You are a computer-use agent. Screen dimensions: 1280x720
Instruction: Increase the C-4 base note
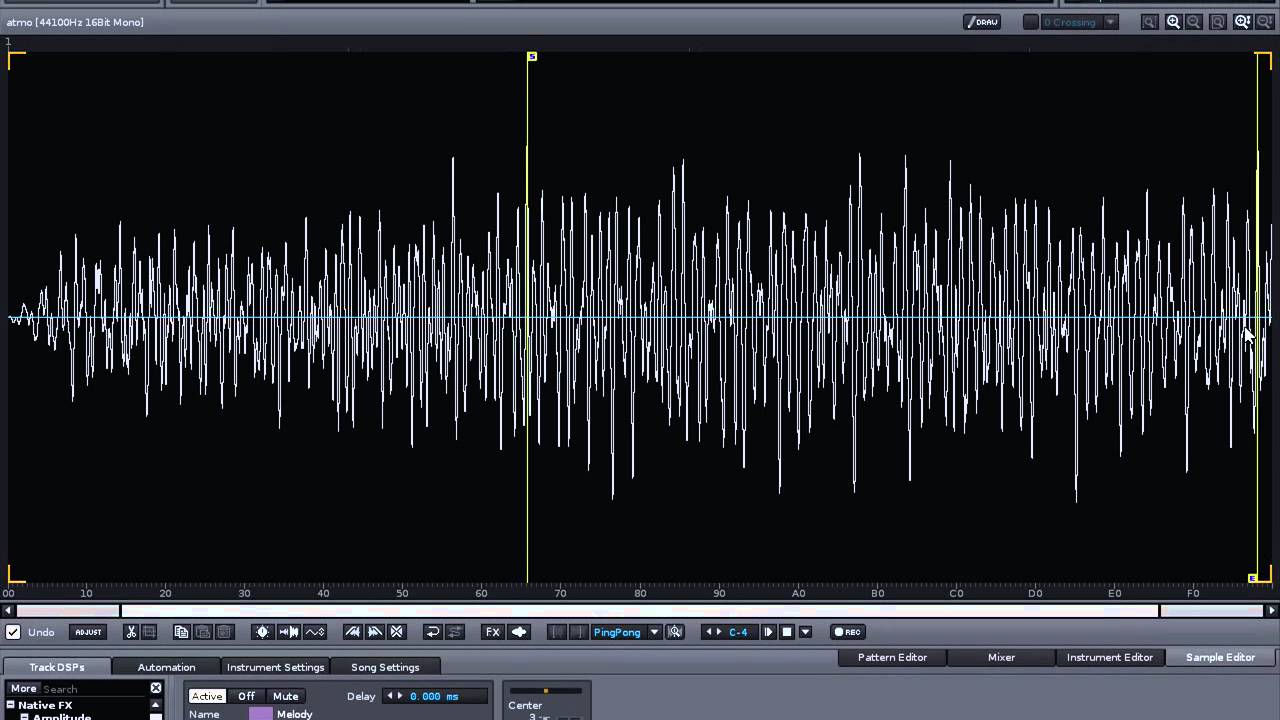(719, 632)
